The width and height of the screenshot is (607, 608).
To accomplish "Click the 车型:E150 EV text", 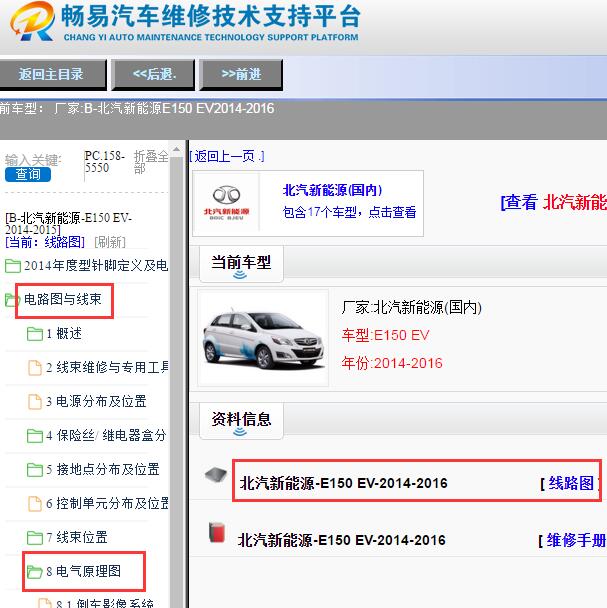I will click(386, 335).
